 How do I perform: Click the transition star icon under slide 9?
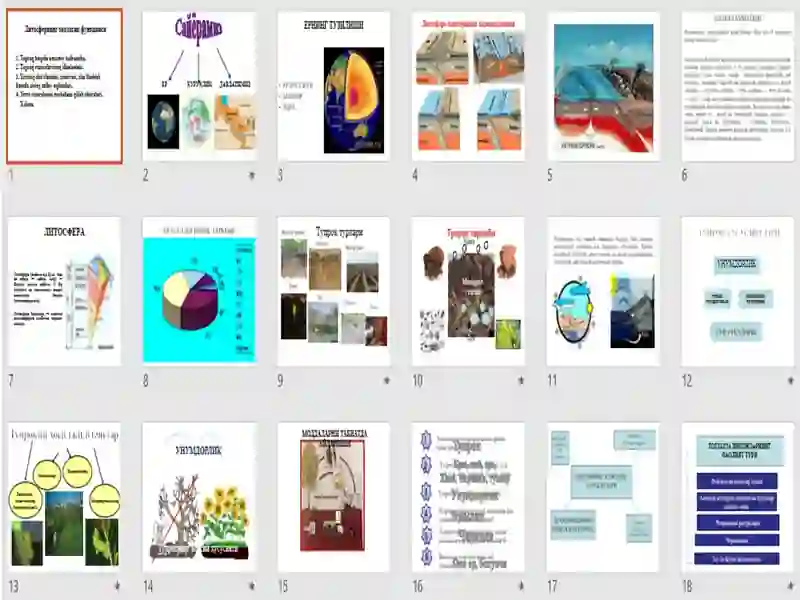pos(386,381)
